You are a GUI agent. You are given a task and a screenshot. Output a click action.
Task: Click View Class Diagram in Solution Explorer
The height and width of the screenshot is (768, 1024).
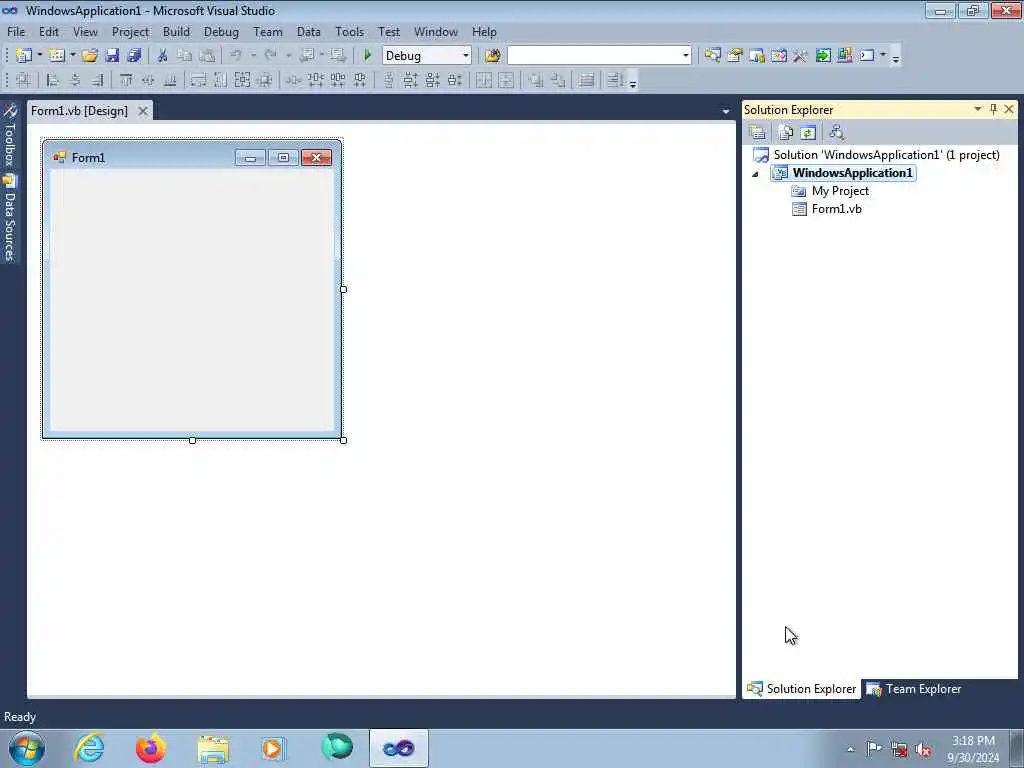coord(837,133)
